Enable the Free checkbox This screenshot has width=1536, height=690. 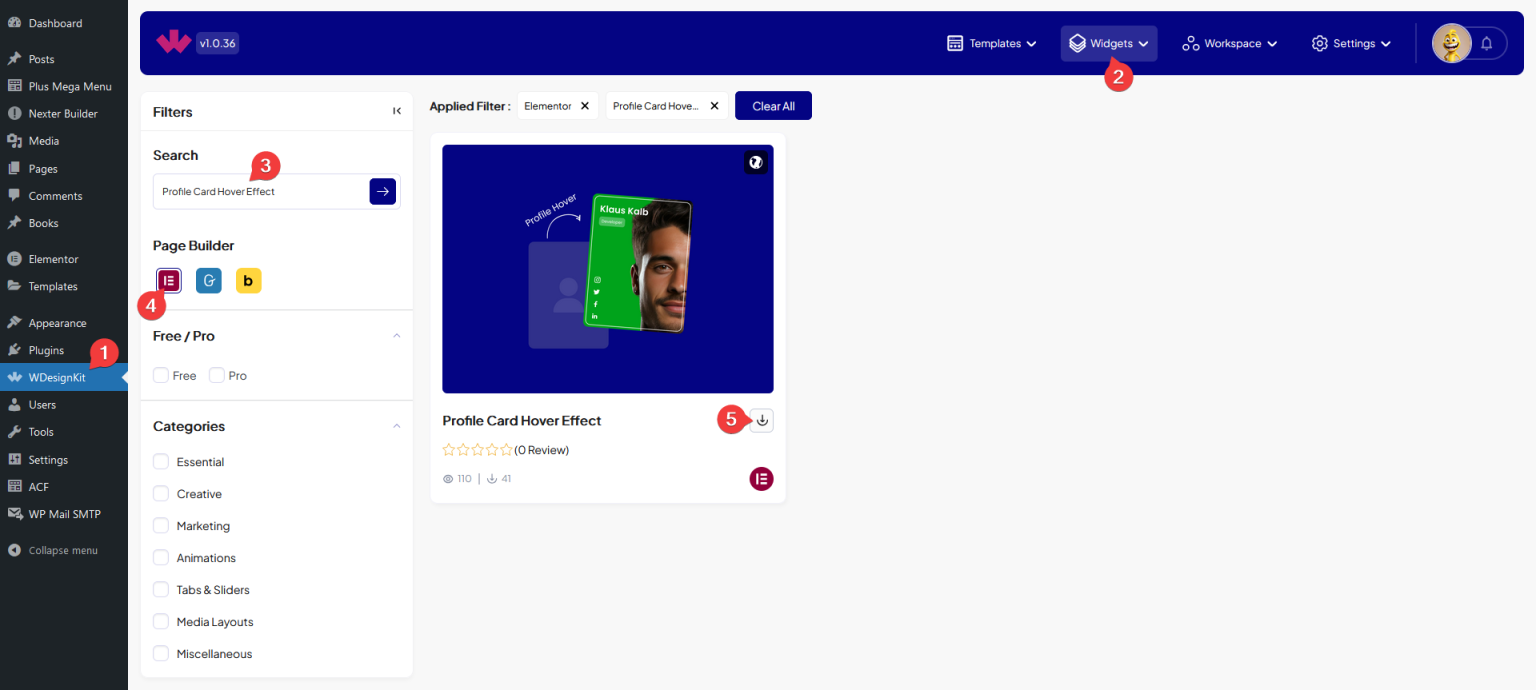(160, 375)
